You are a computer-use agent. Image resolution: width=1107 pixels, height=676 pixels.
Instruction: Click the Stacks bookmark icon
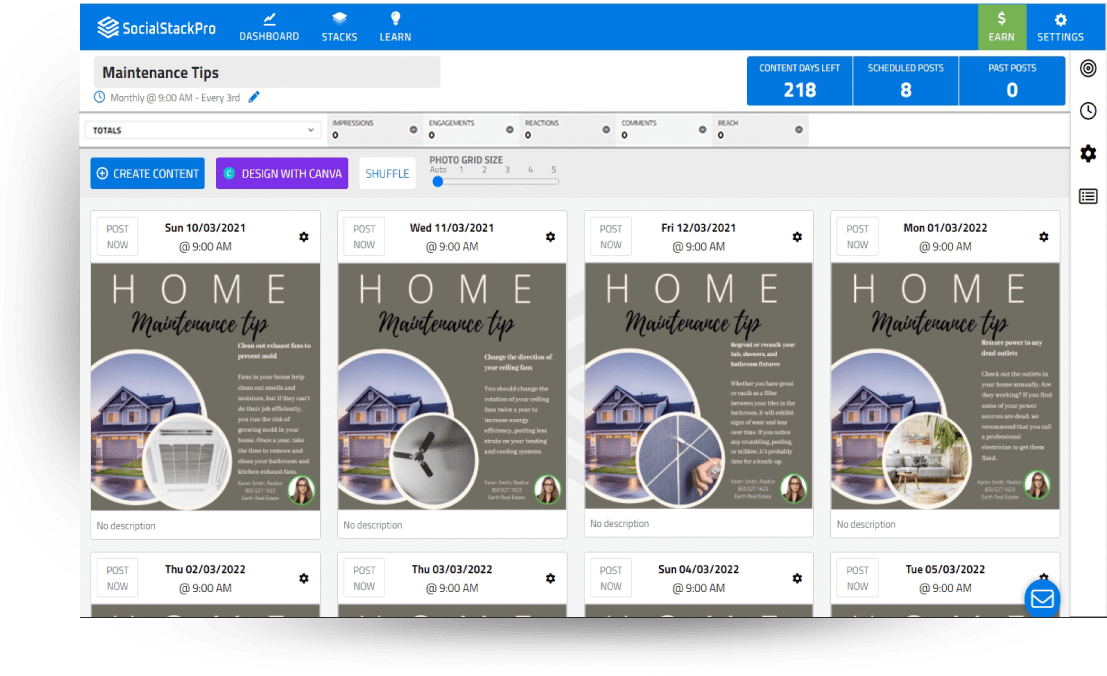[x=339, y=17]
